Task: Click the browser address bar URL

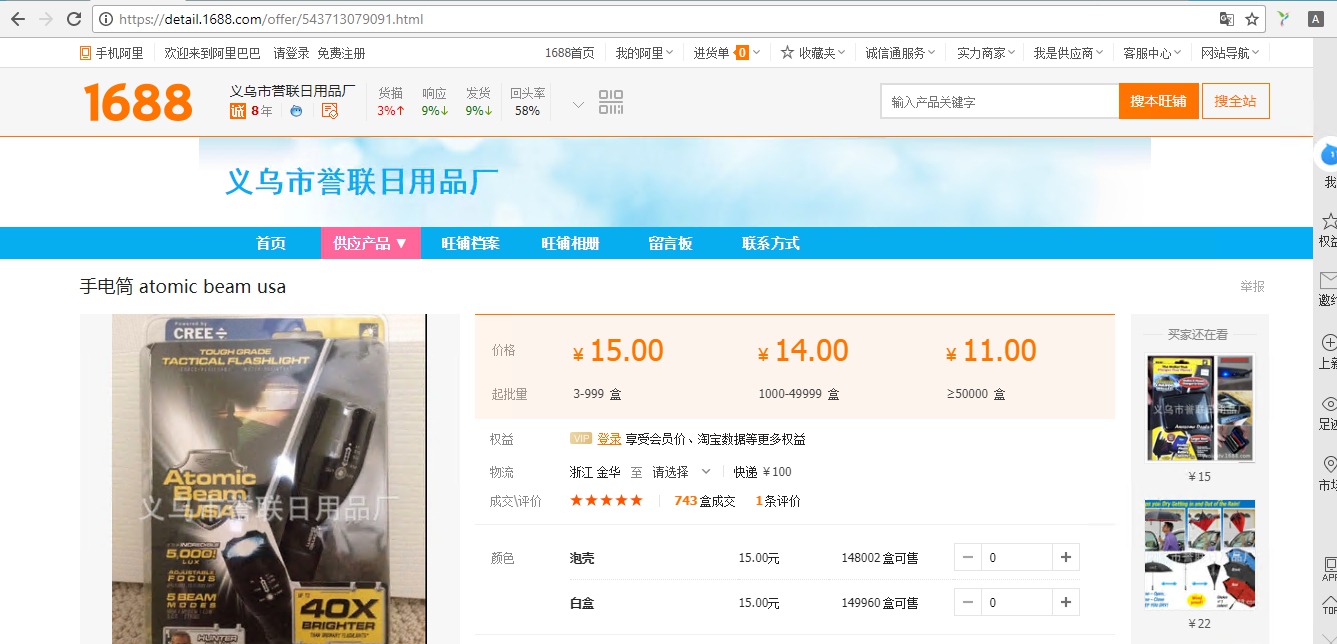Action: tap(271, 19)
